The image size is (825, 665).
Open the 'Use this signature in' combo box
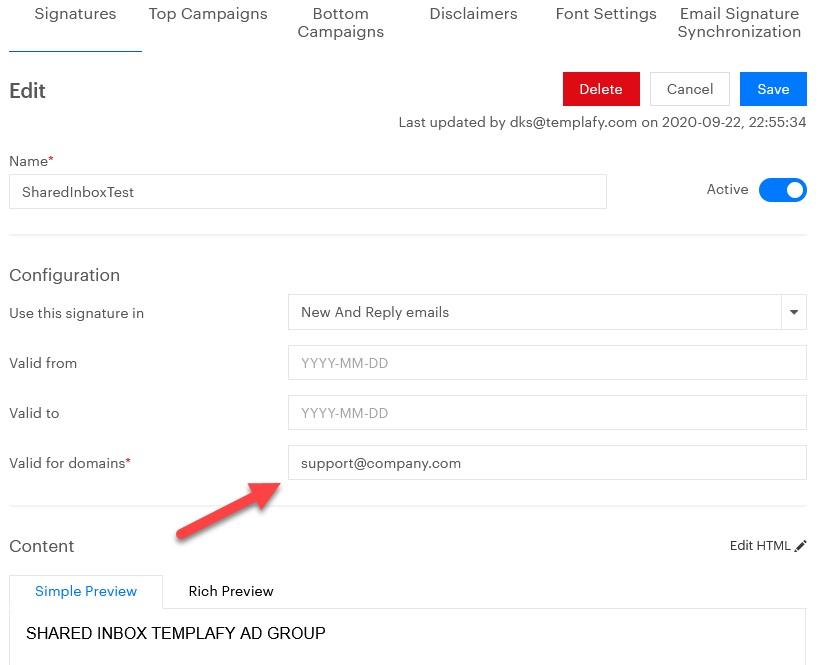pos(534,312)
